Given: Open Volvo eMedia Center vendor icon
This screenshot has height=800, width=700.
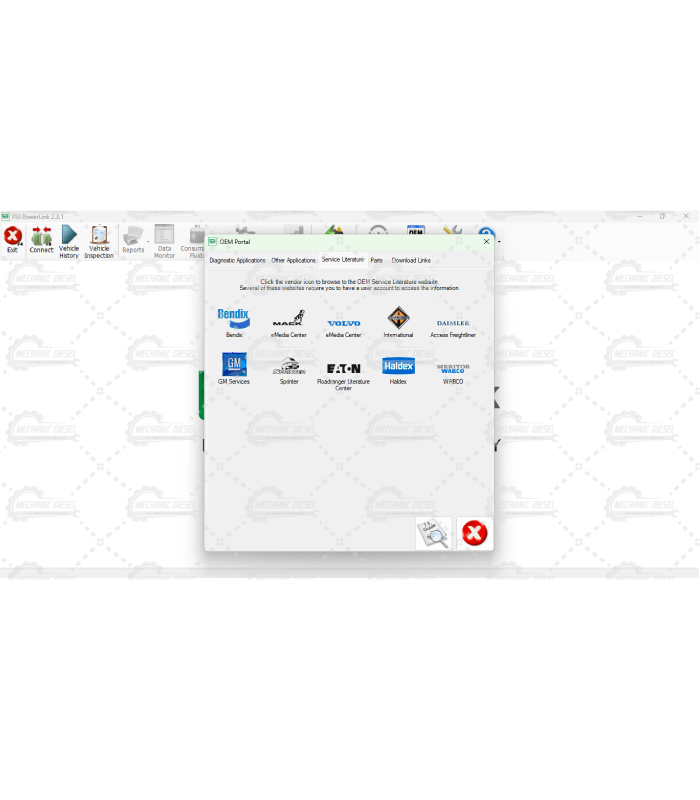Looking at the screenshot, I should (343, 321).
